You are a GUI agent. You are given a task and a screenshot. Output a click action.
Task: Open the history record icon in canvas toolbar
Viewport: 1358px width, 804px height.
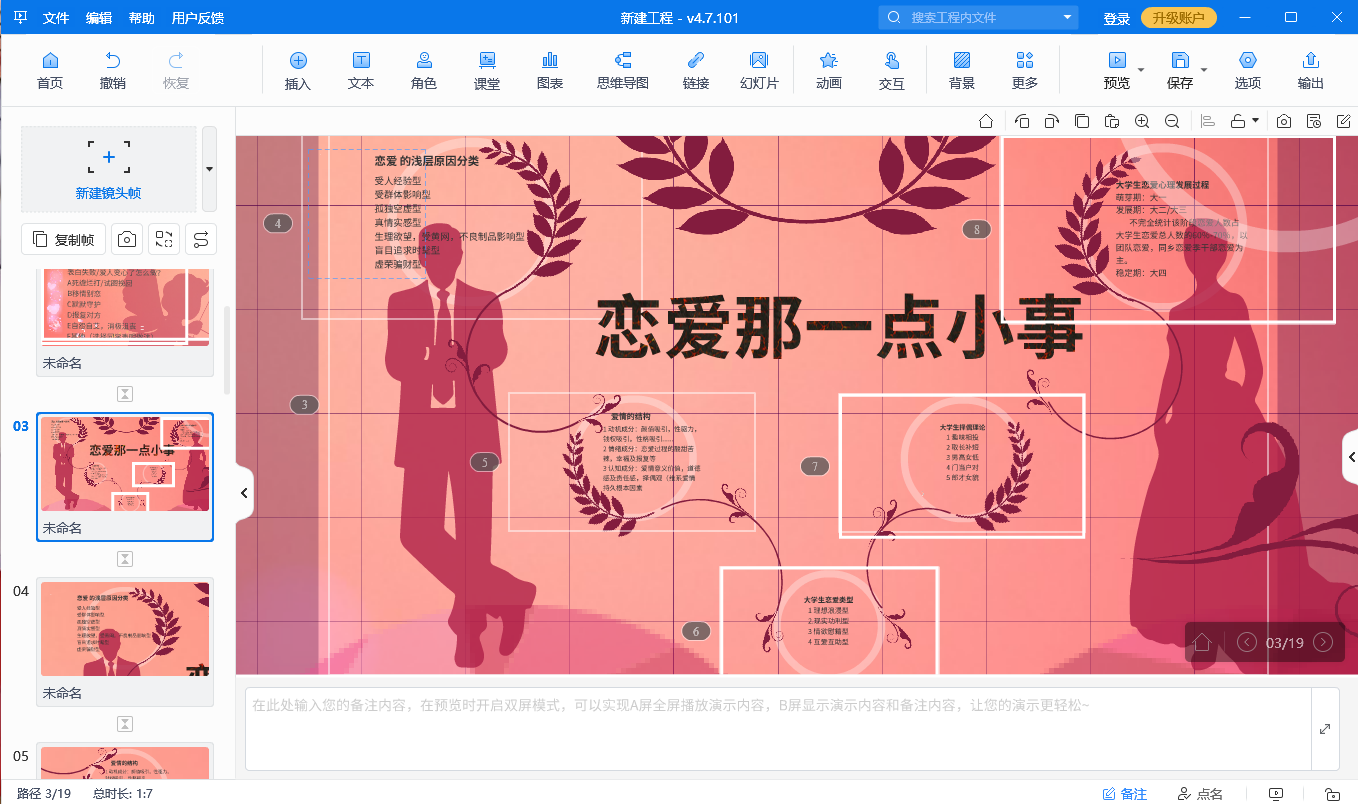coord(1314,121)
